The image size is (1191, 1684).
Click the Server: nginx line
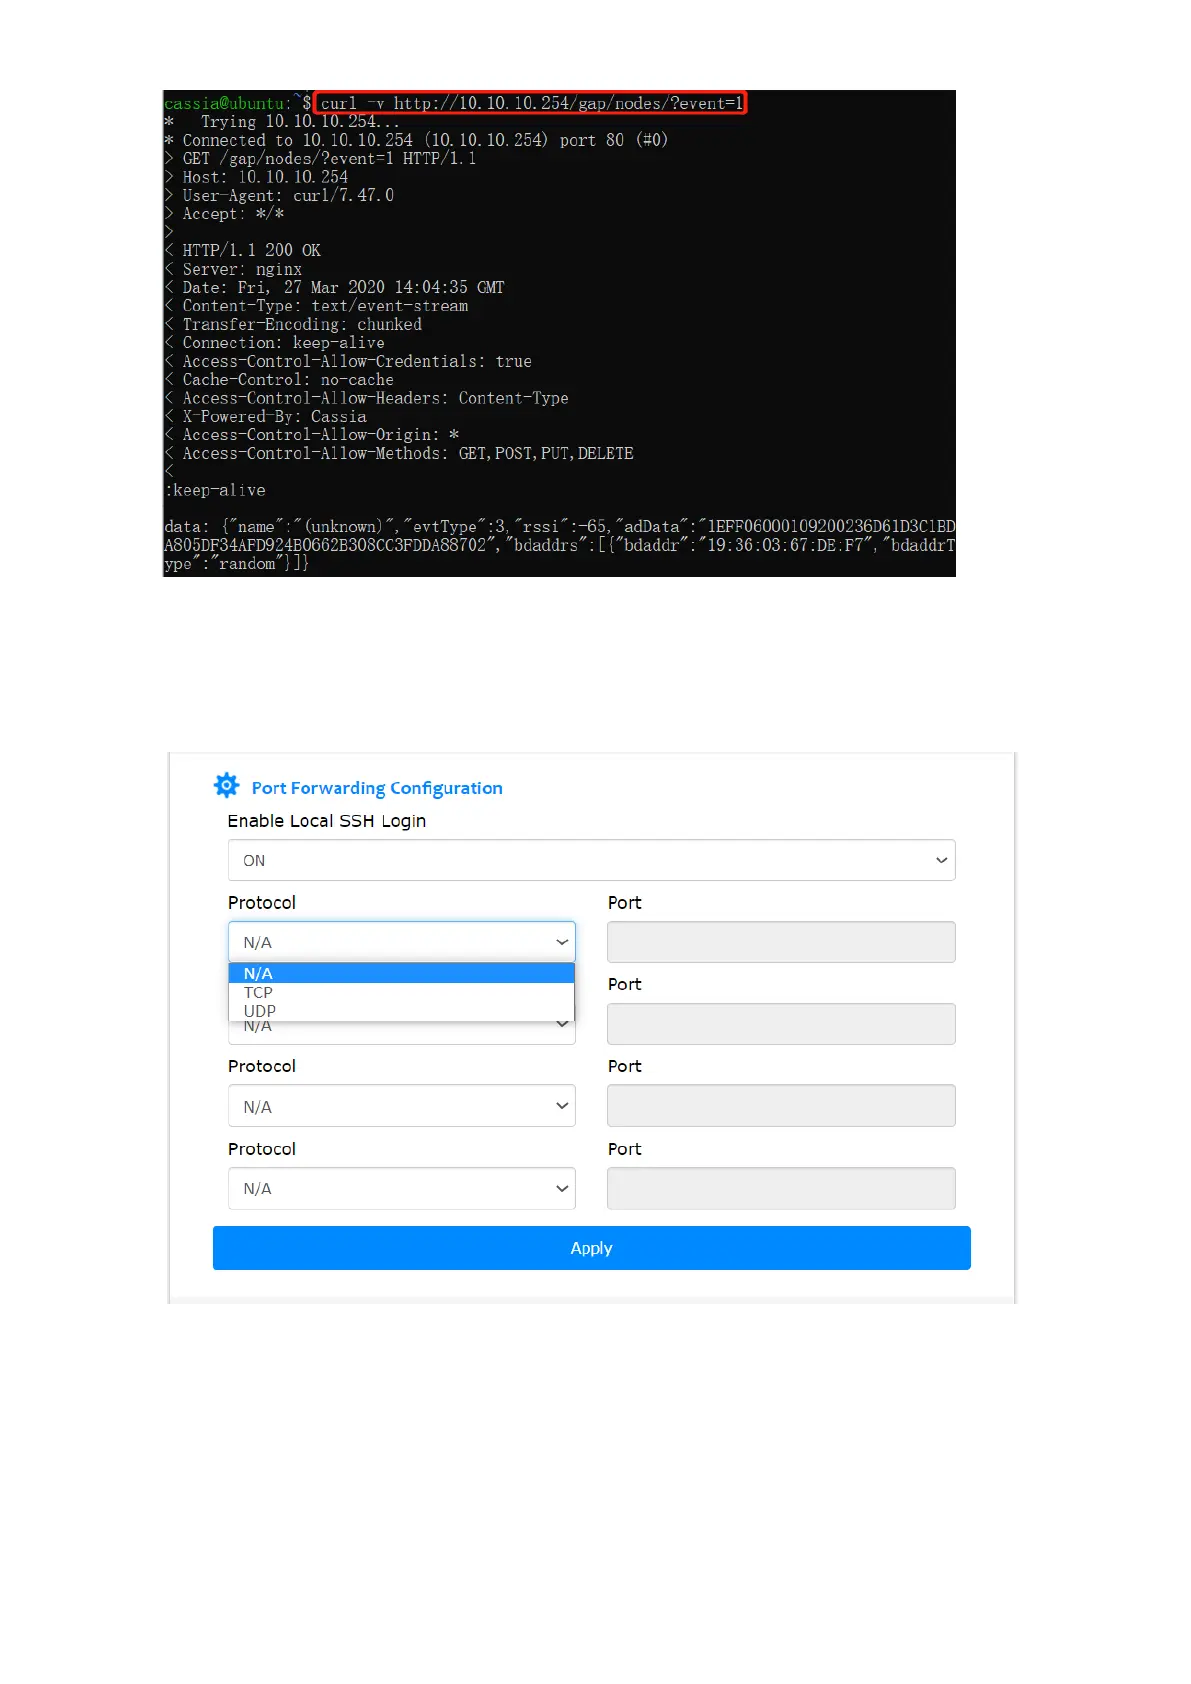(233, 269)
